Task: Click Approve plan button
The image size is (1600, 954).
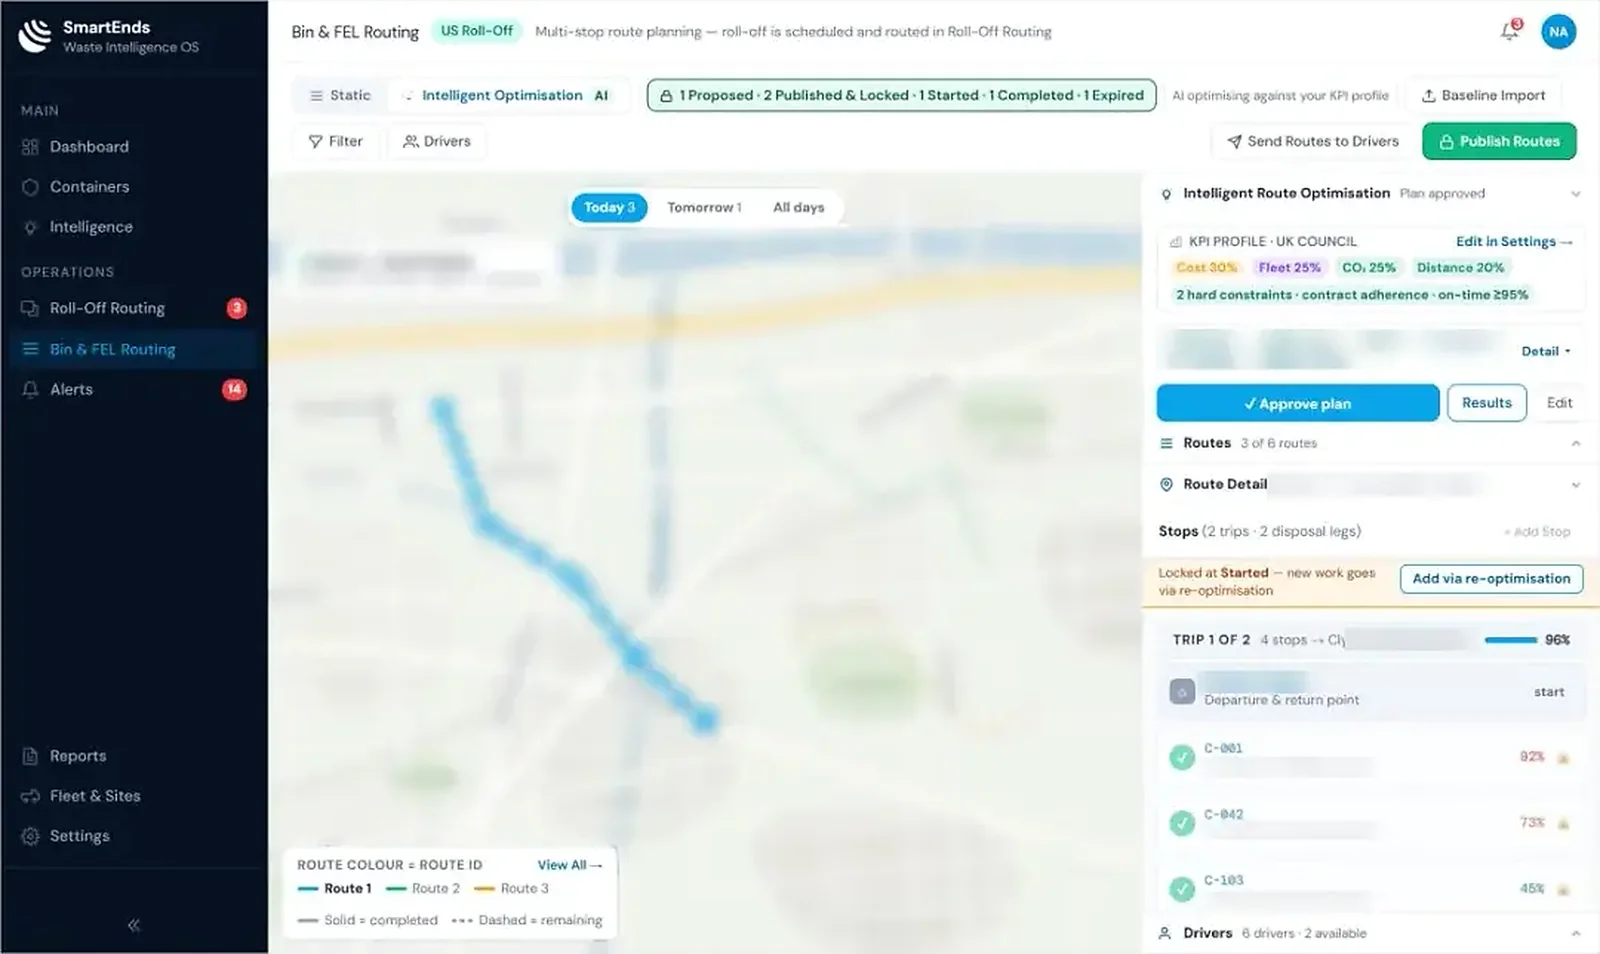Action: (1298, 403)
